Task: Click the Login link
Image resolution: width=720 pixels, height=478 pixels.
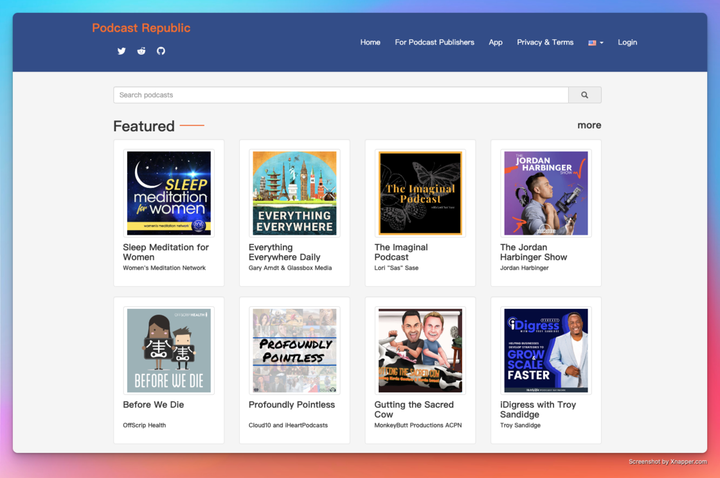Action: click(x=627, y=43)
